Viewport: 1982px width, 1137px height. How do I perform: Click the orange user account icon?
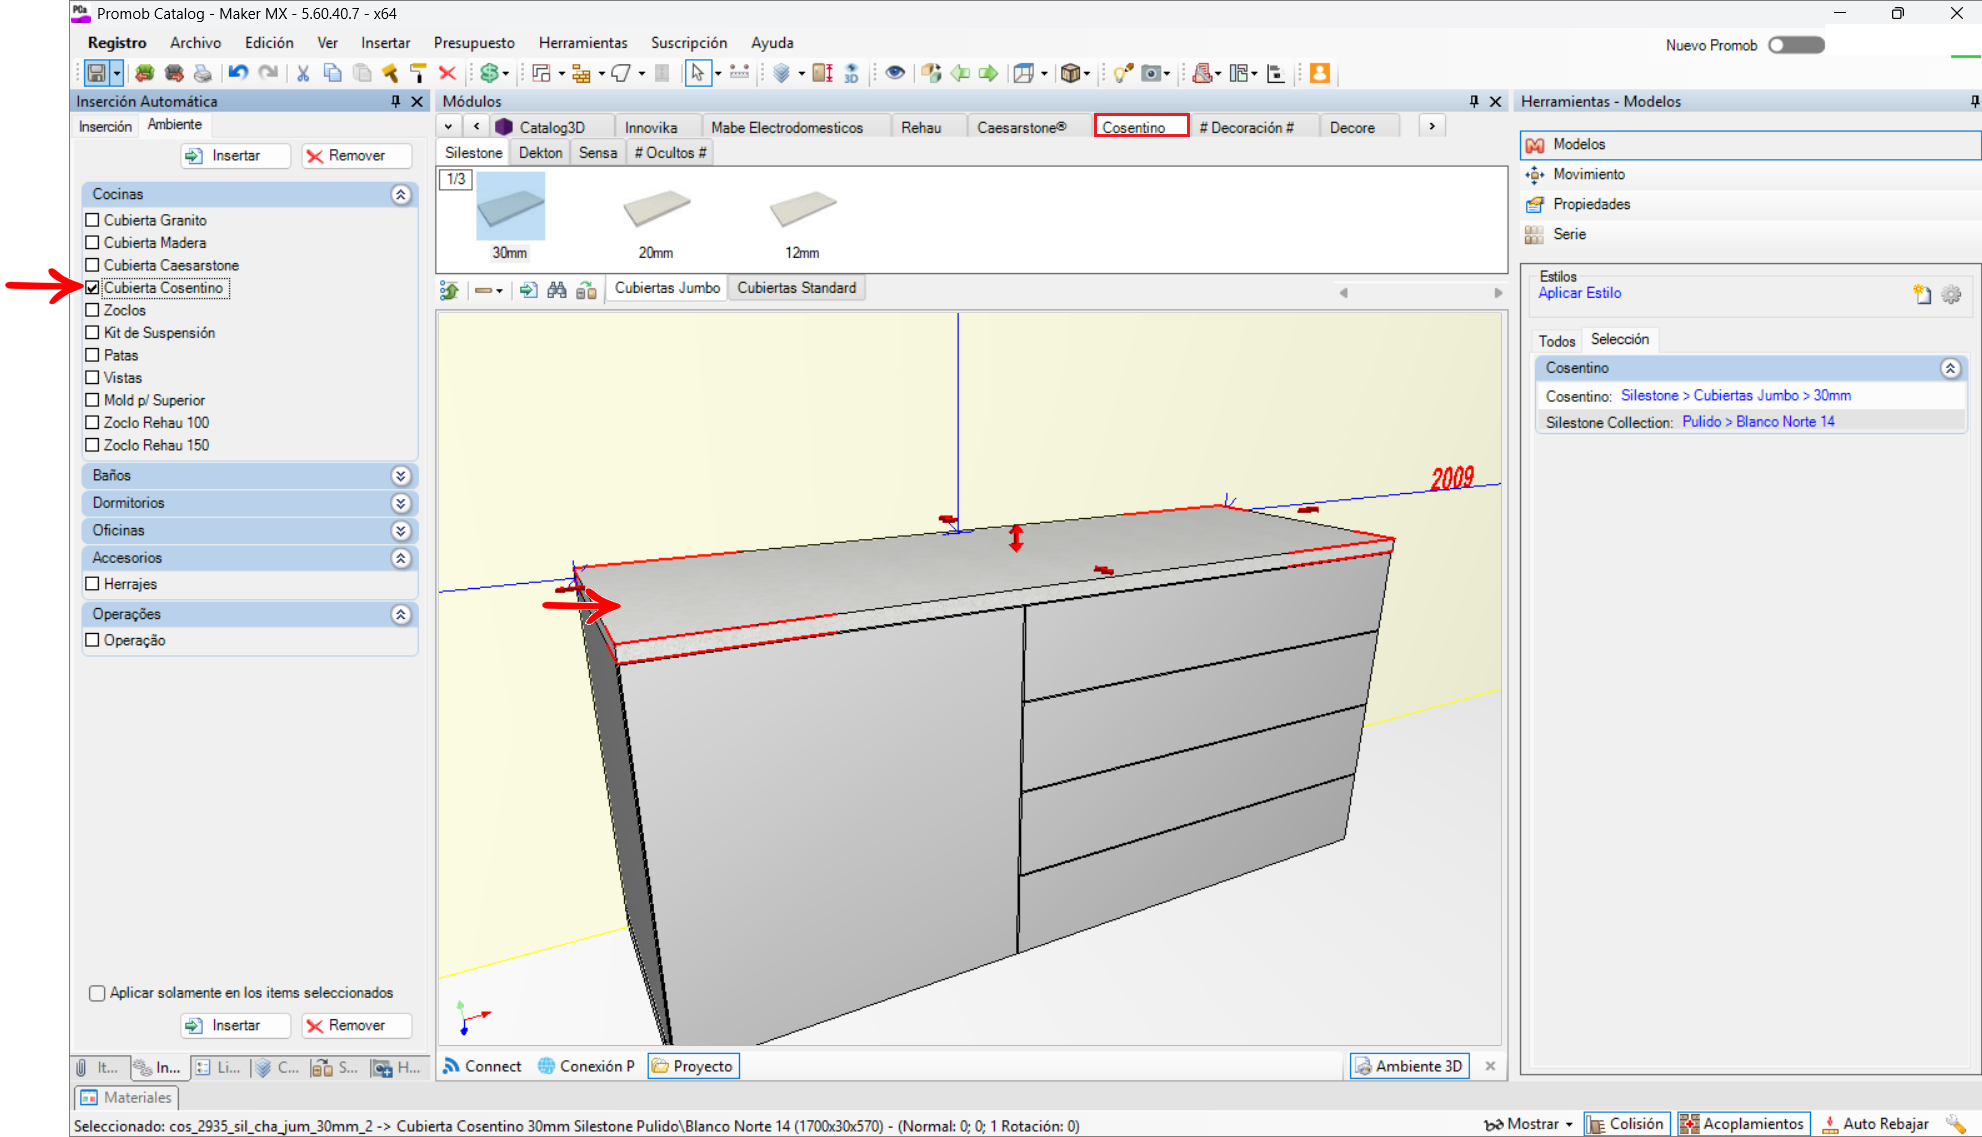1319,73
